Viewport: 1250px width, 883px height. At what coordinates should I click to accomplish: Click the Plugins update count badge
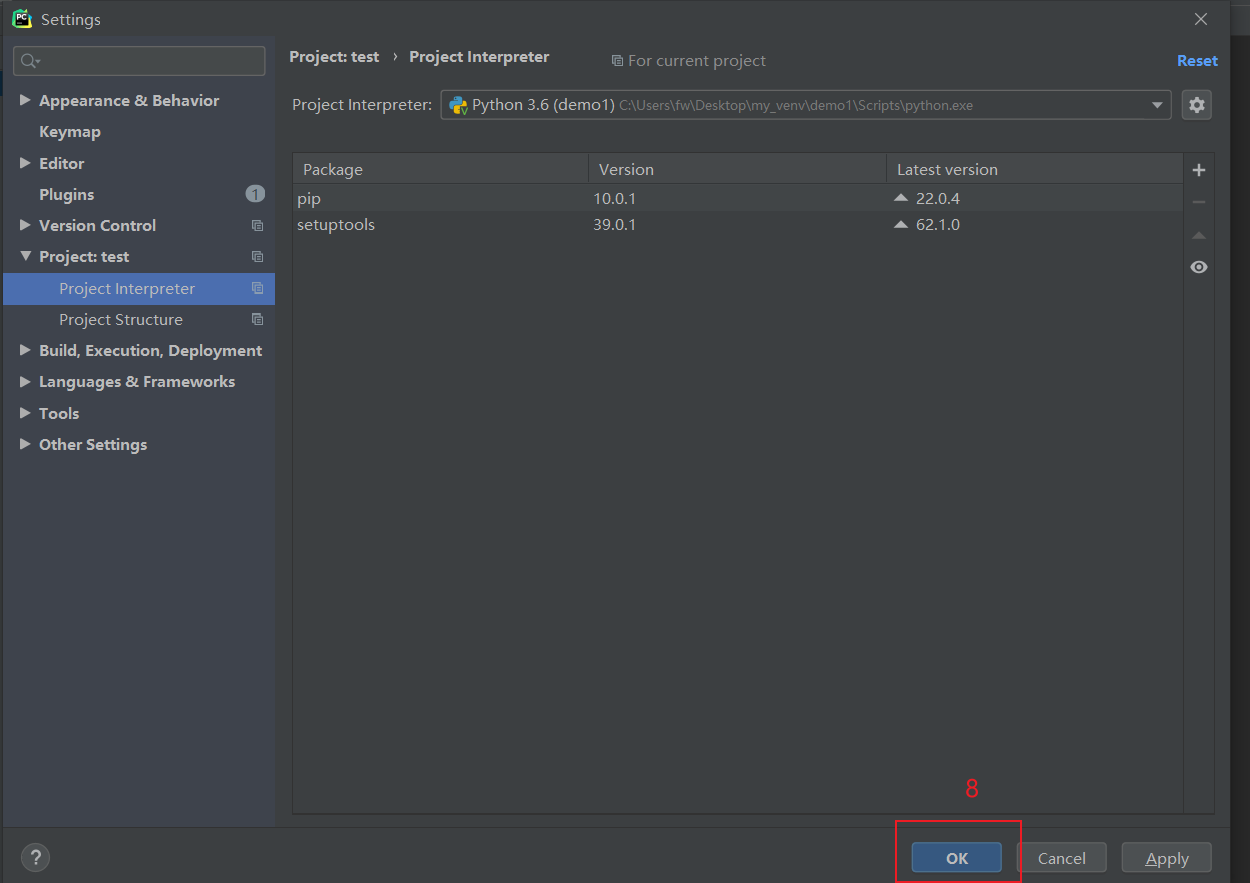(x=255, y=194)
